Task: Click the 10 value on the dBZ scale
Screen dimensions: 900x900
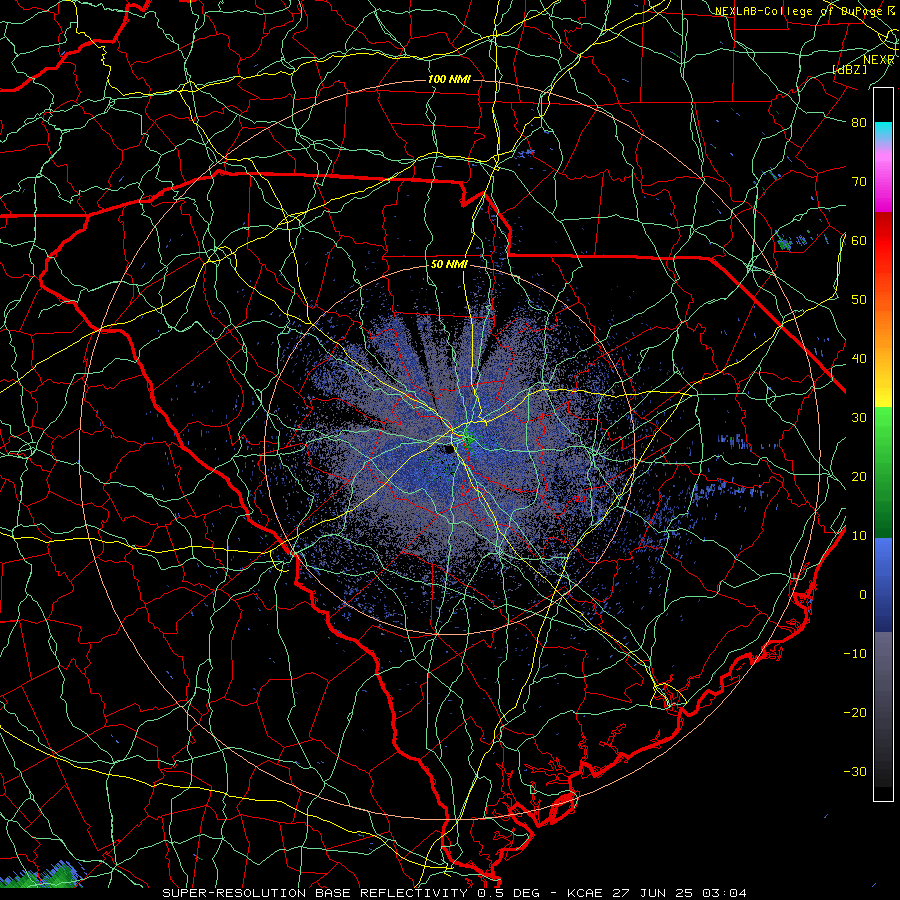Action: tap(859, 536)
